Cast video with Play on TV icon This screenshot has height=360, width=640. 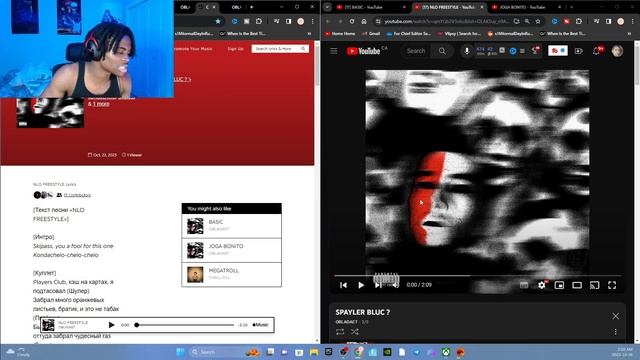594,285
